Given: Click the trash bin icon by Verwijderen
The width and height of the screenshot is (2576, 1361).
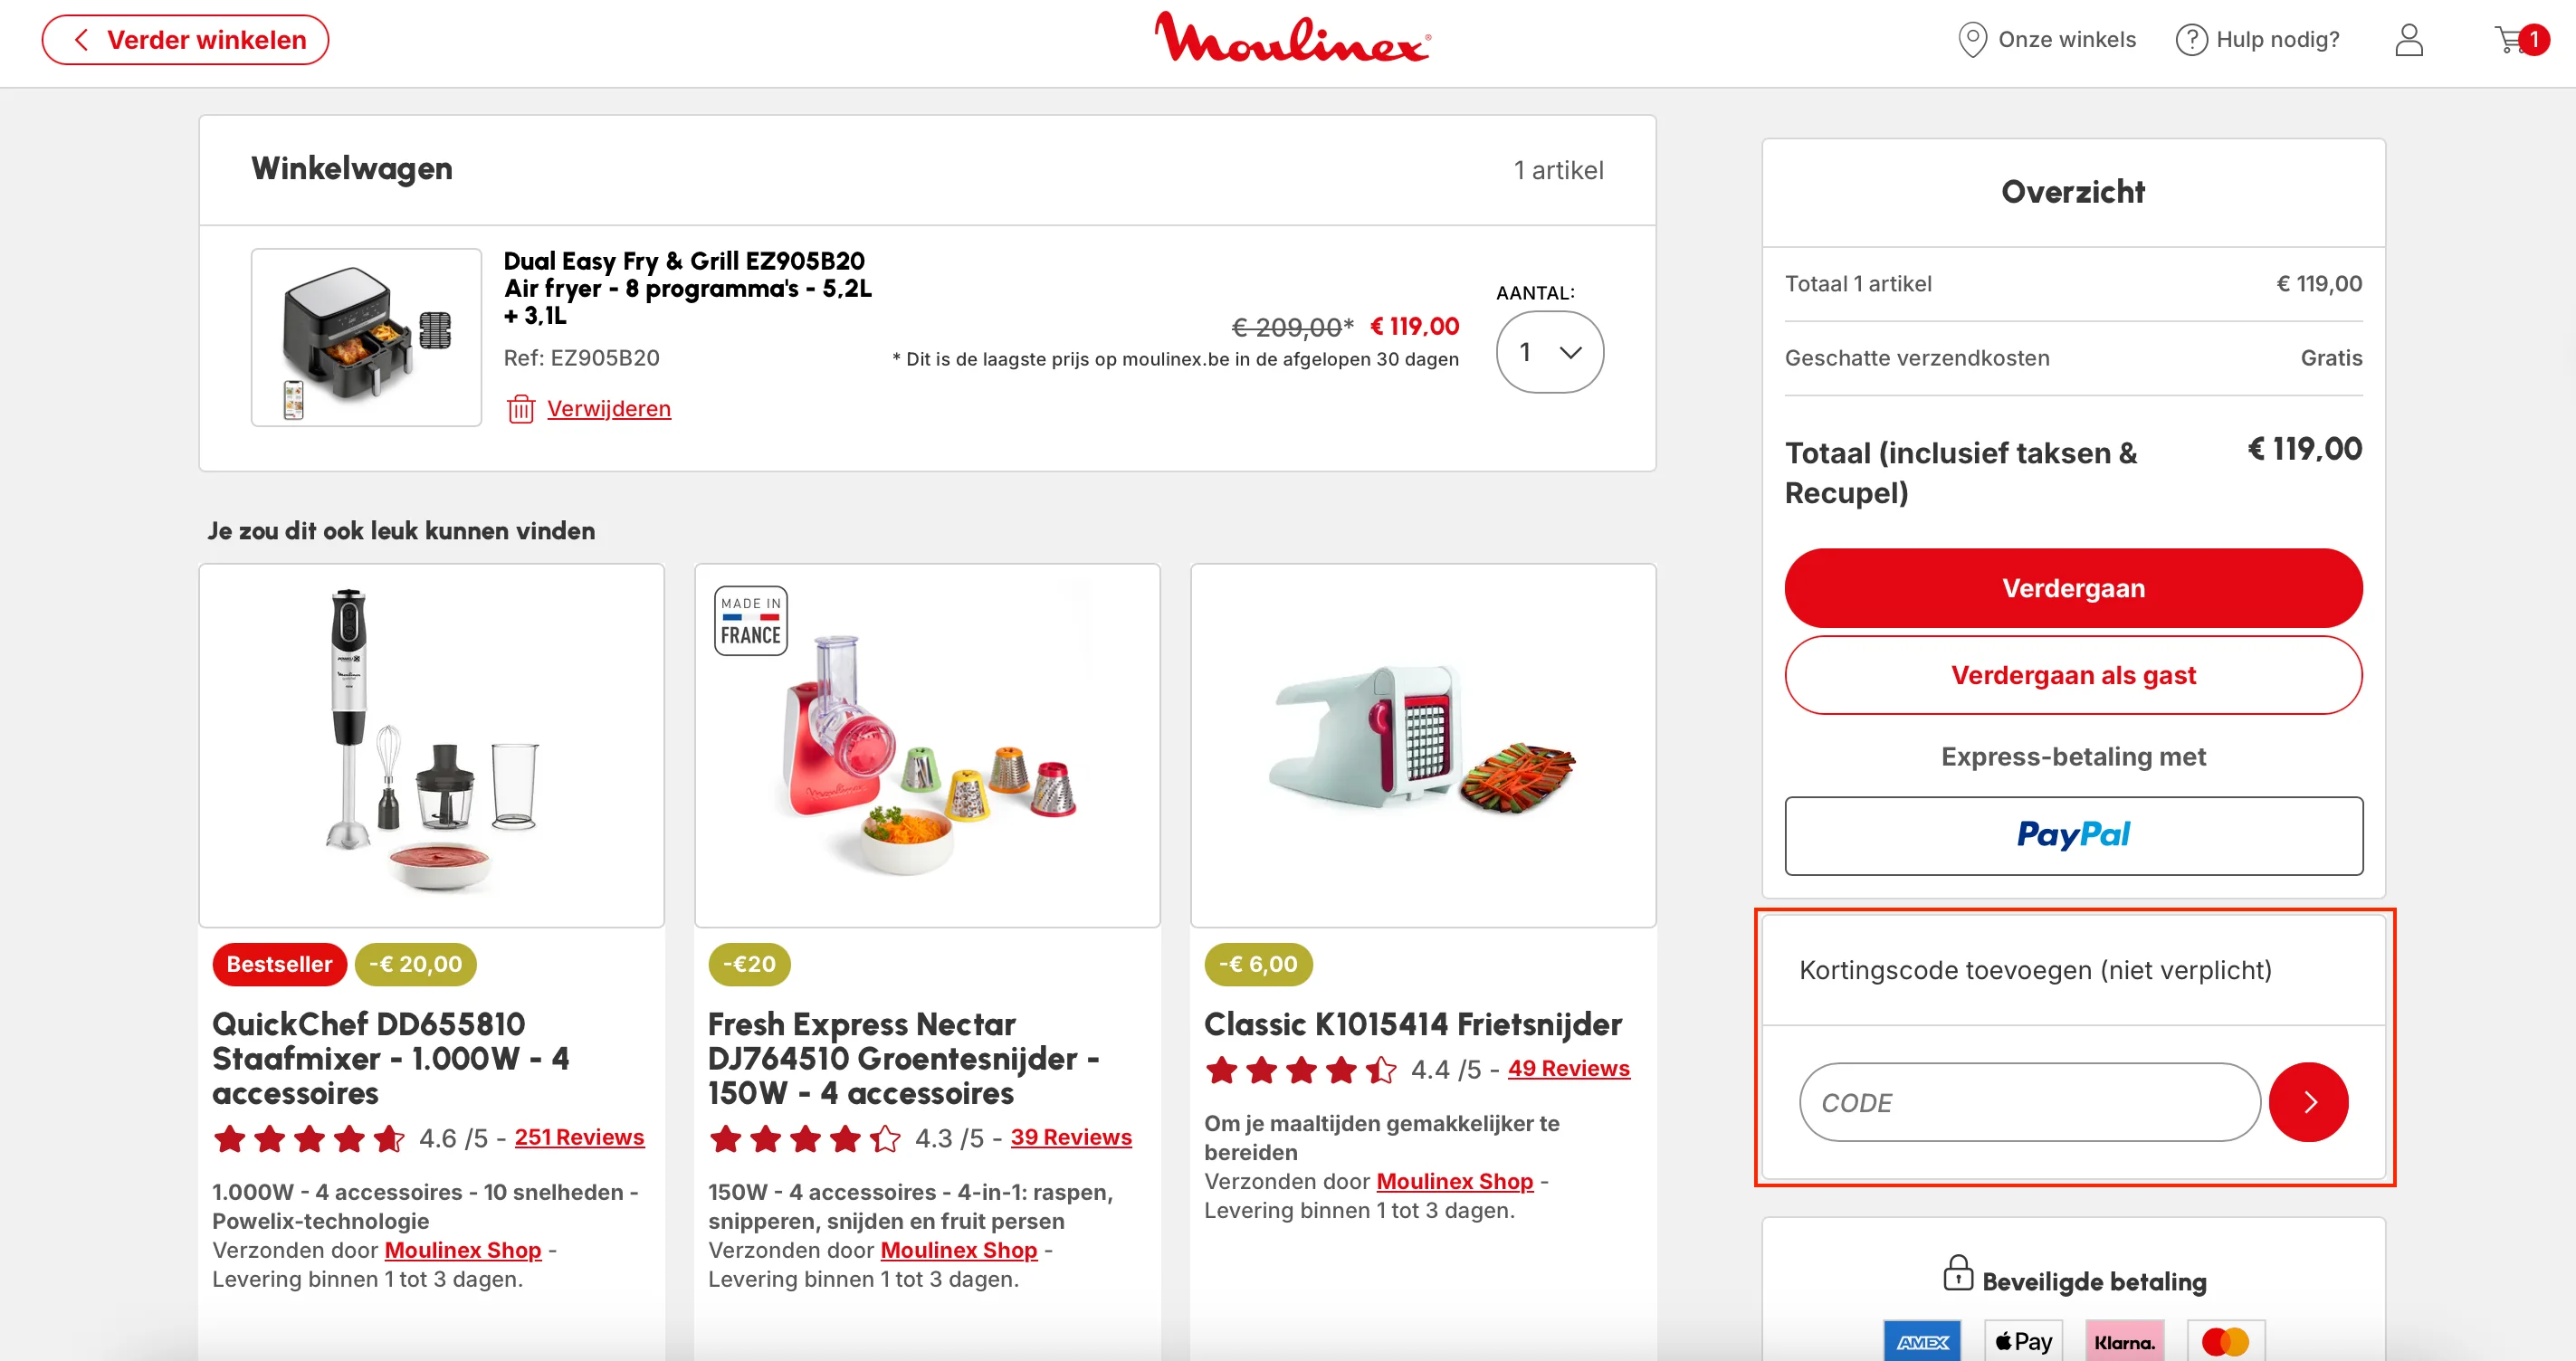Looking at the screenshot, I should (520, 409).
